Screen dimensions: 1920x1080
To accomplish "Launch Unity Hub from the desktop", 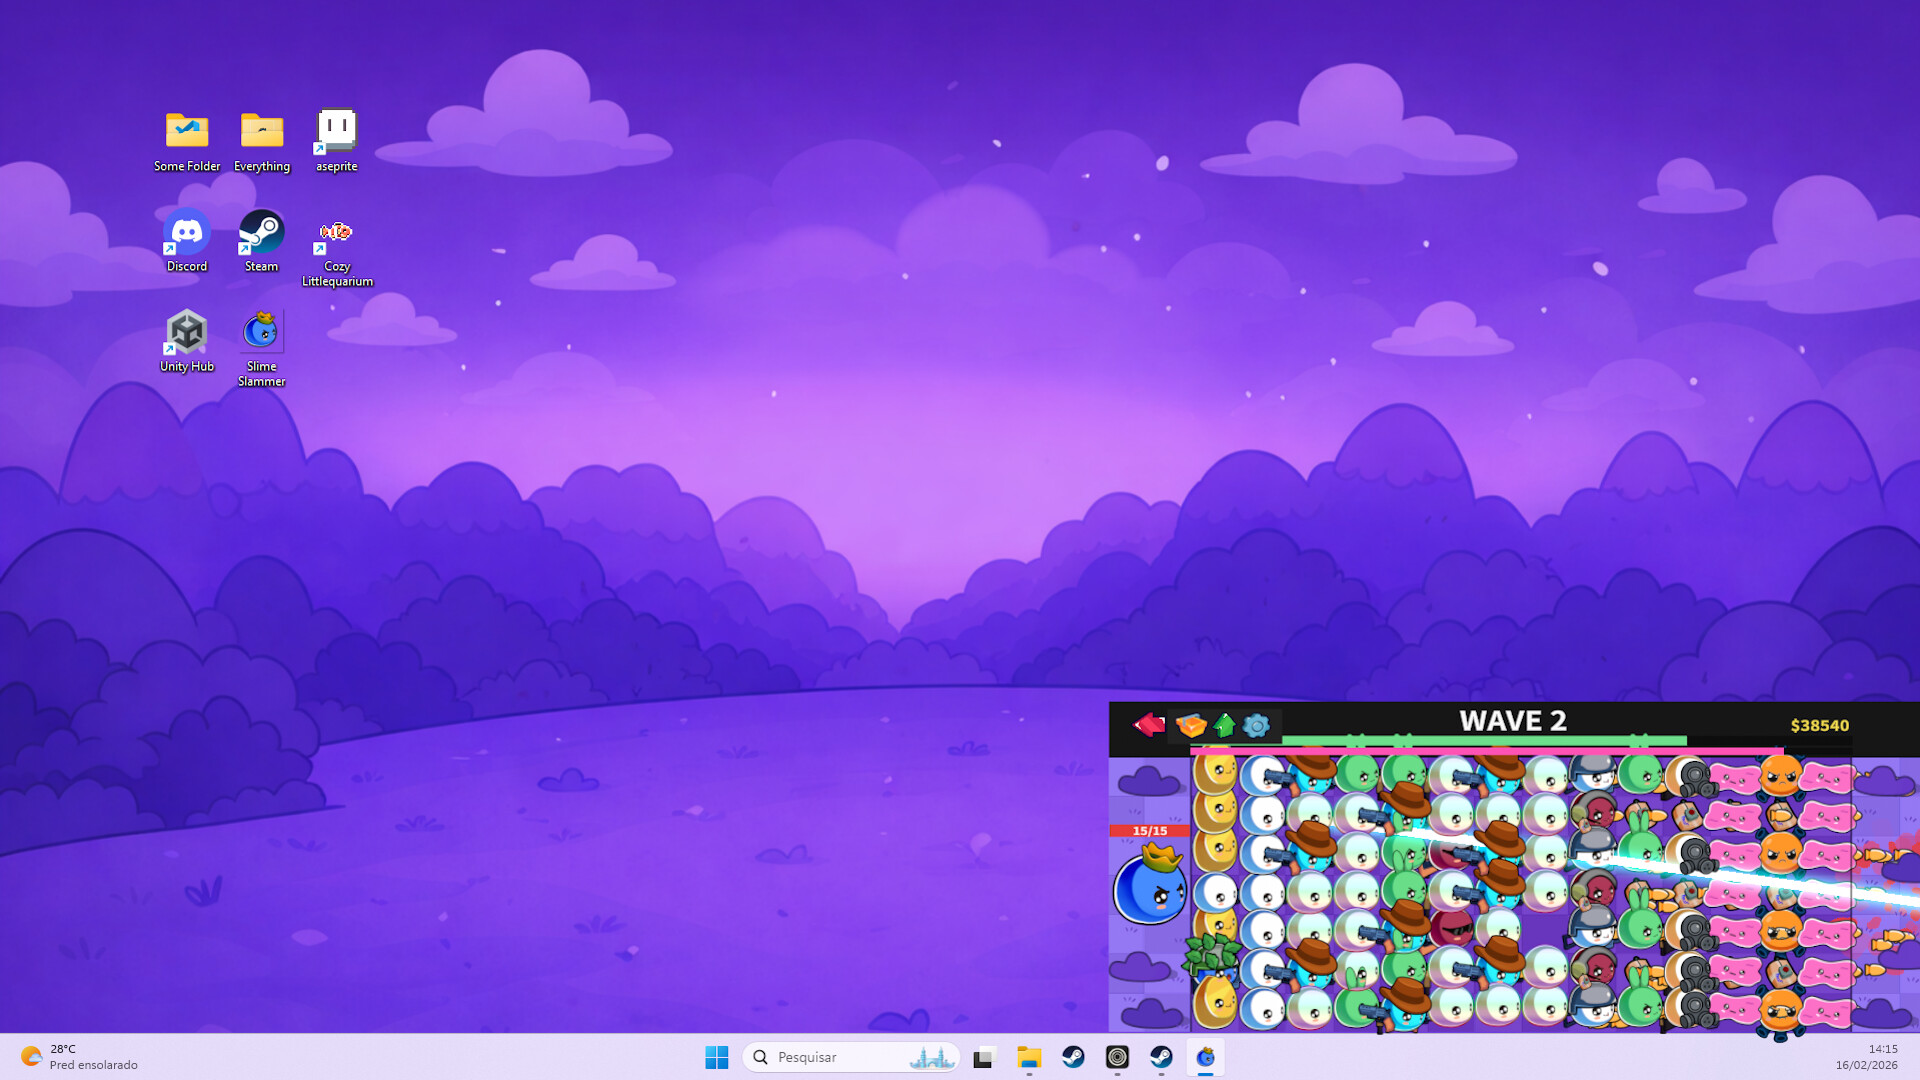I will (x=186, y=330).
